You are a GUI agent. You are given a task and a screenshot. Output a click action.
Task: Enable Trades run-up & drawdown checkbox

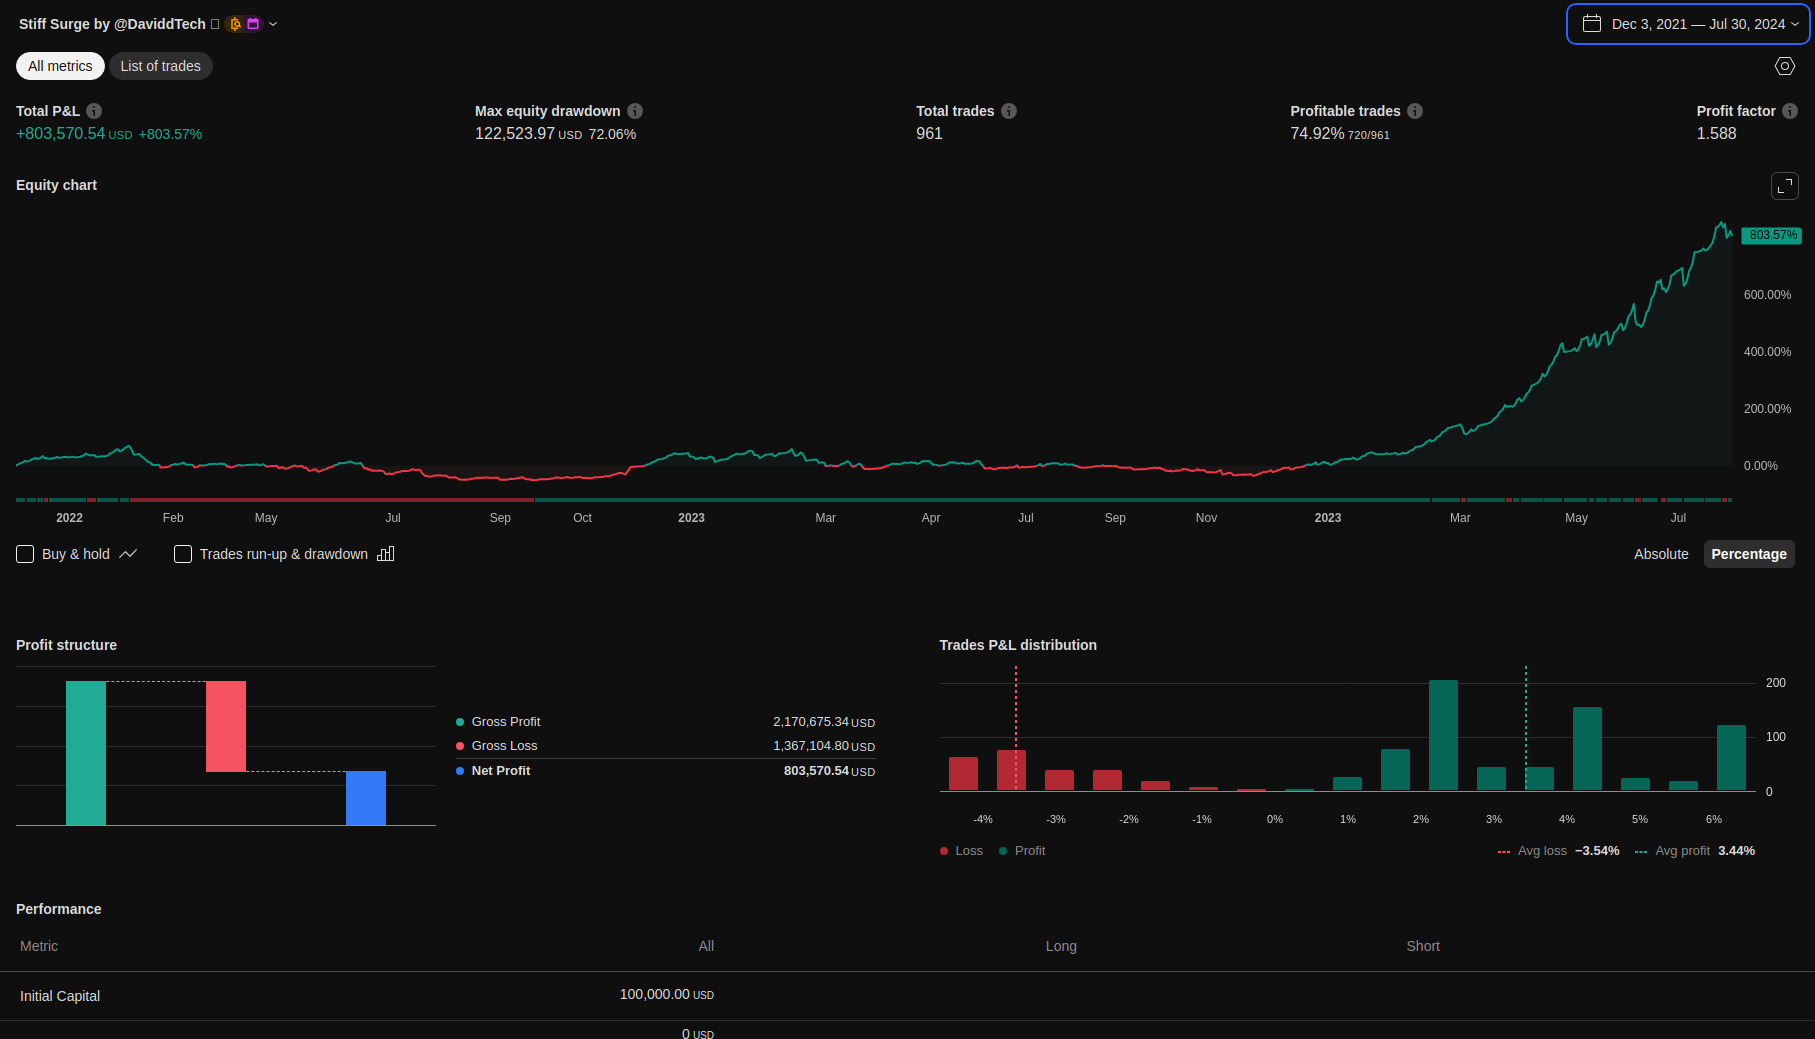click(x=183, y=554)
